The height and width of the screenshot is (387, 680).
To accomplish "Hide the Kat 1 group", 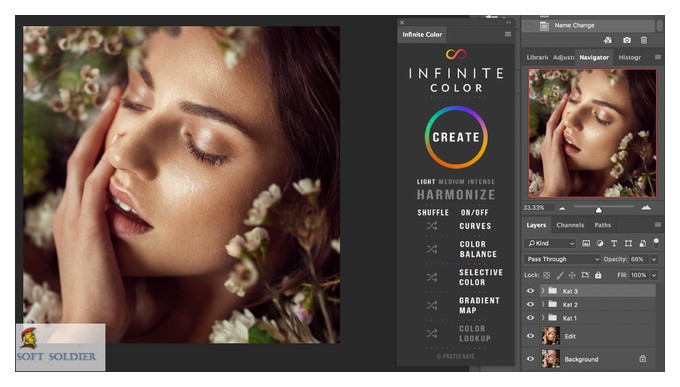I will (530, 318).
